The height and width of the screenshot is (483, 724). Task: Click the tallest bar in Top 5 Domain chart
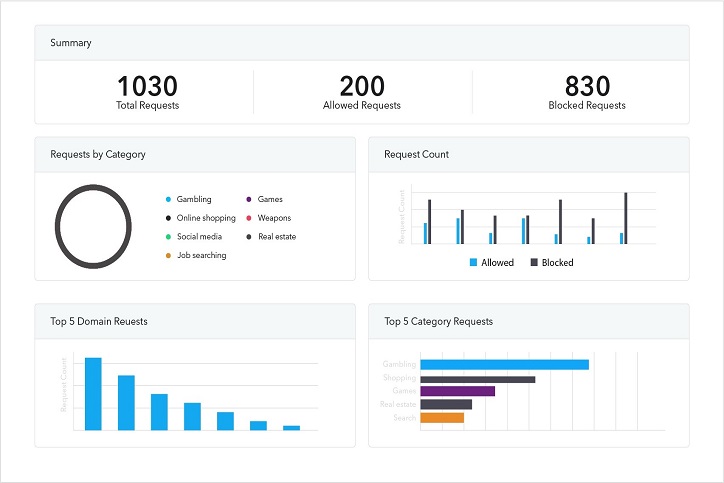pyautogui.click(x=93, y=394)
